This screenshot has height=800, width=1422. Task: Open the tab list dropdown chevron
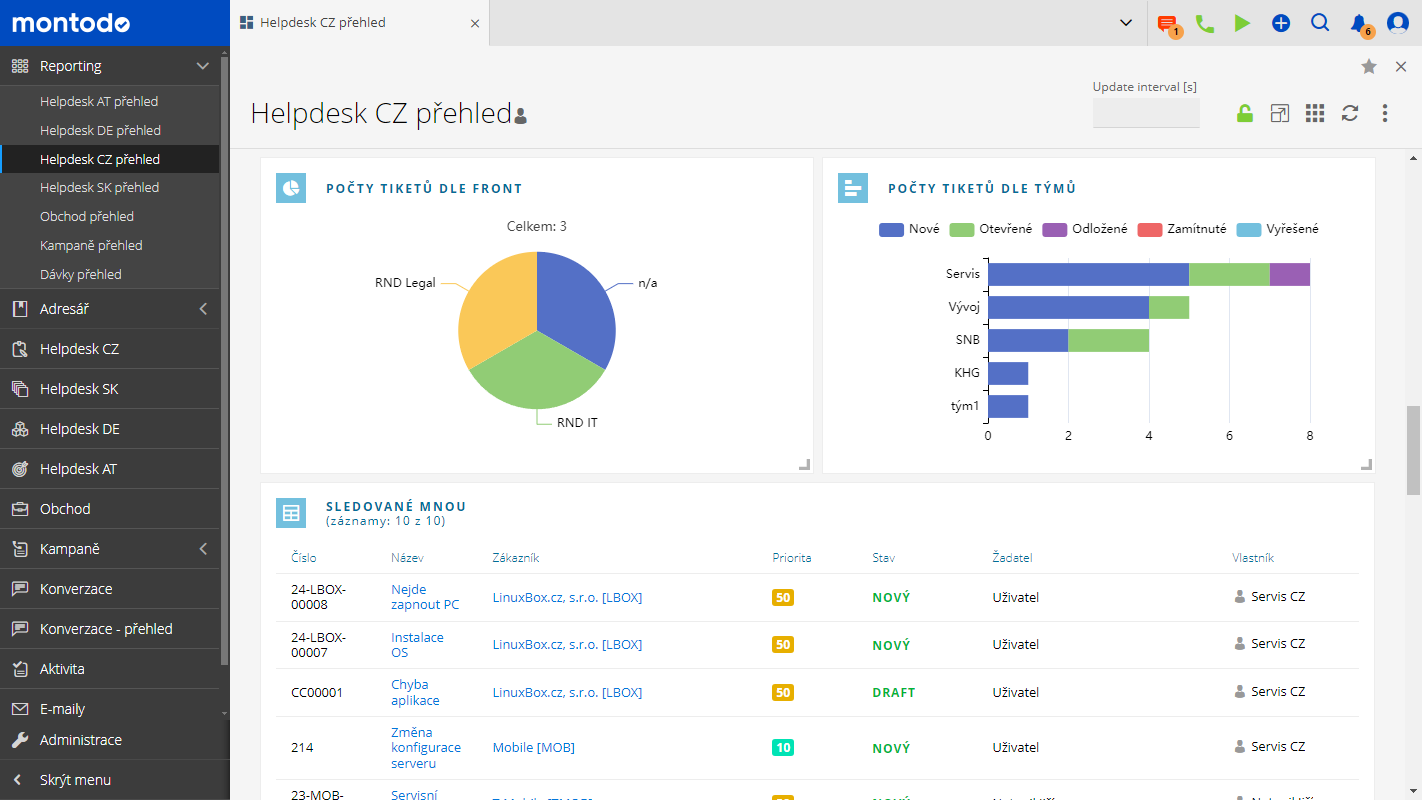point(1126,23)
